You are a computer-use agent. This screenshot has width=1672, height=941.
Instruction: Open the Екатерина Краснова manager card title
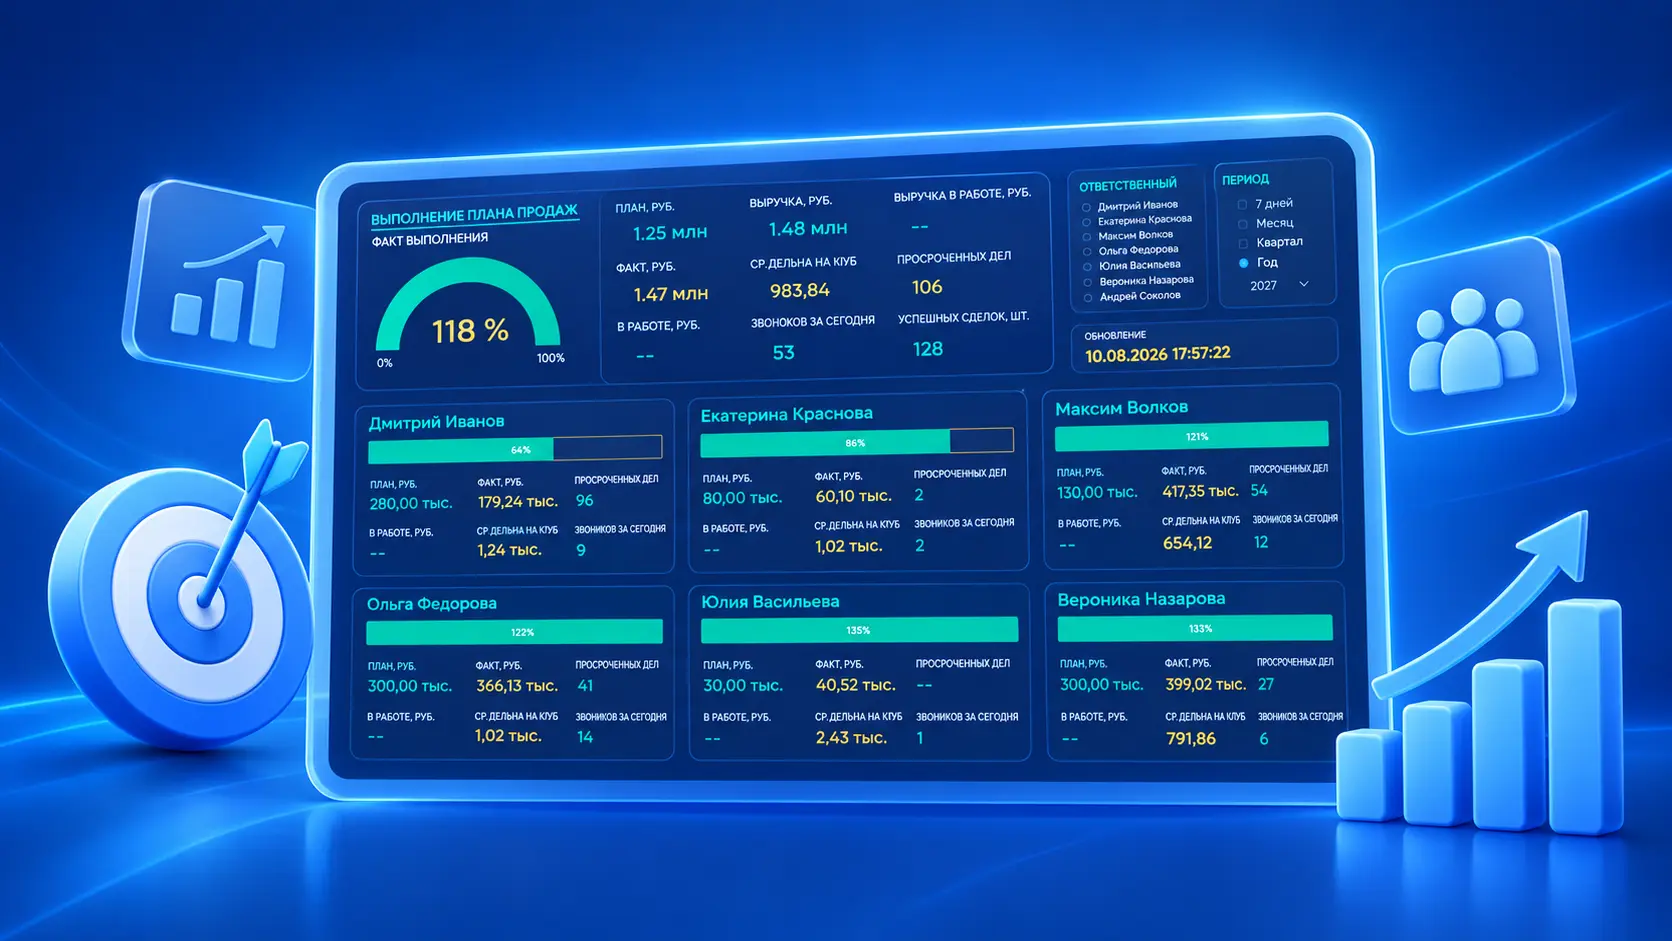[x=786, y=414]
